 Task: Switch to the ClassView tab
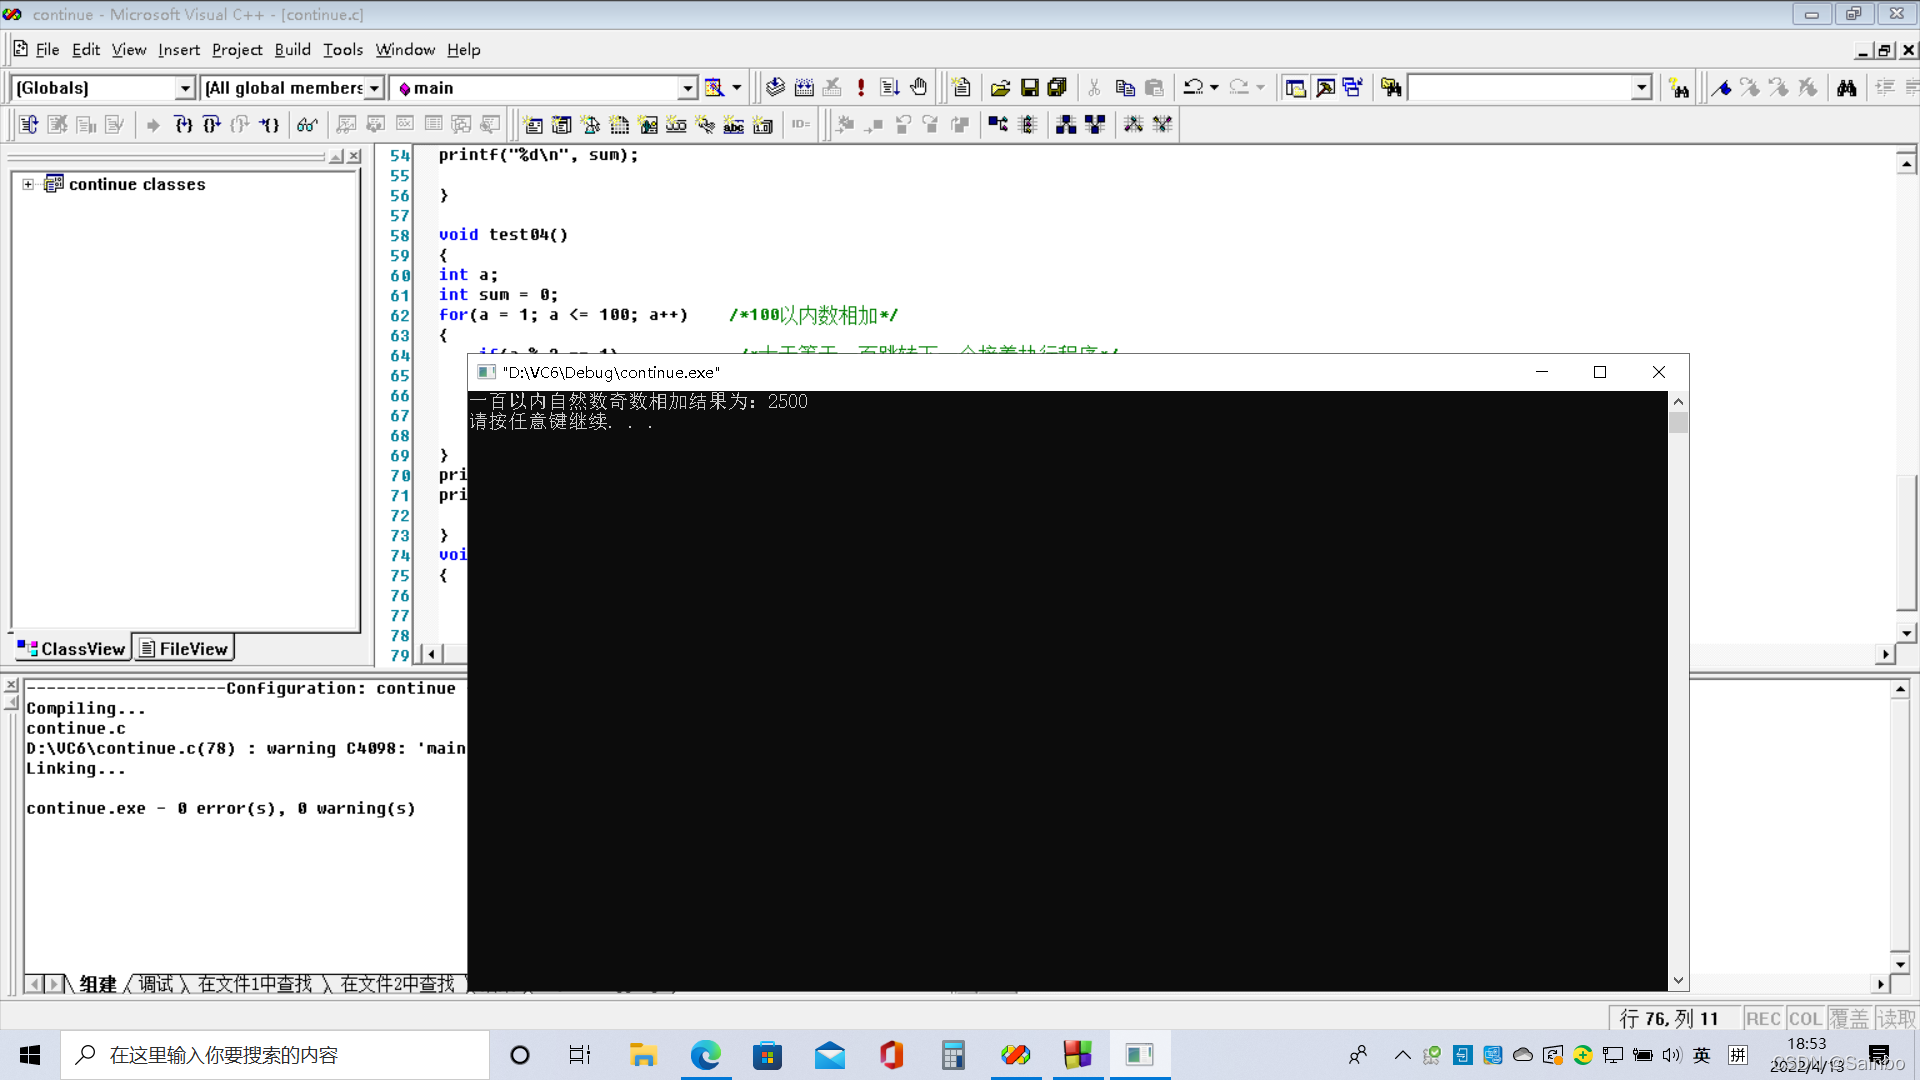[x=72, y=649]
